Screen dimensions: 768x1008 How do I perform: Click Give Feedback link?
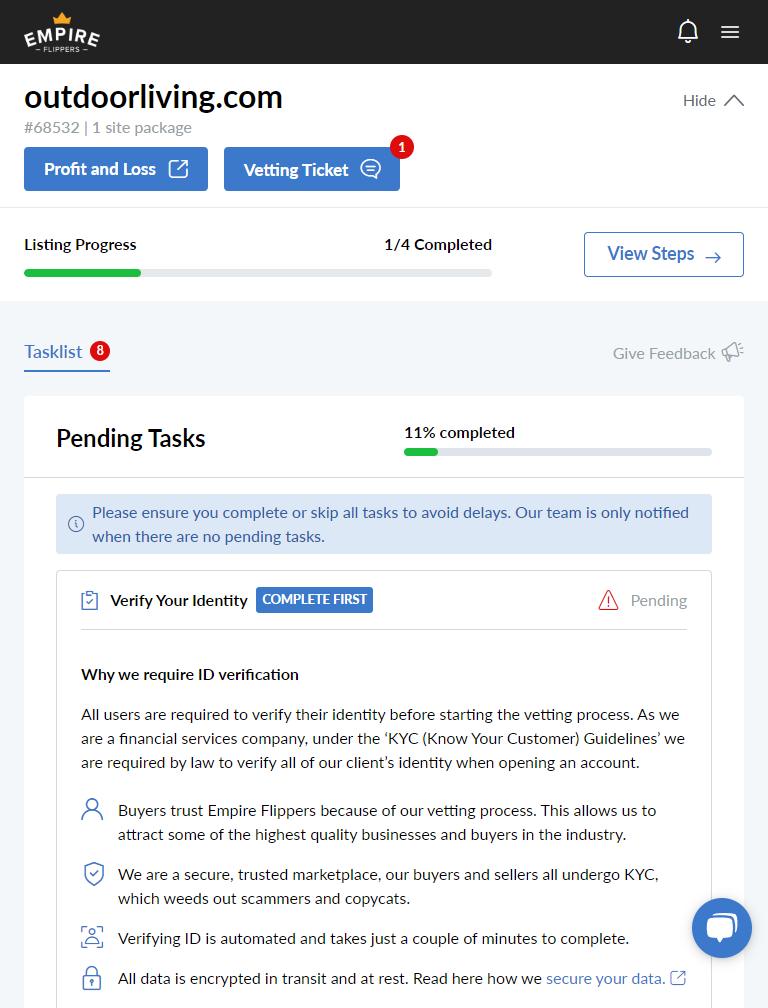click(664, 353)
